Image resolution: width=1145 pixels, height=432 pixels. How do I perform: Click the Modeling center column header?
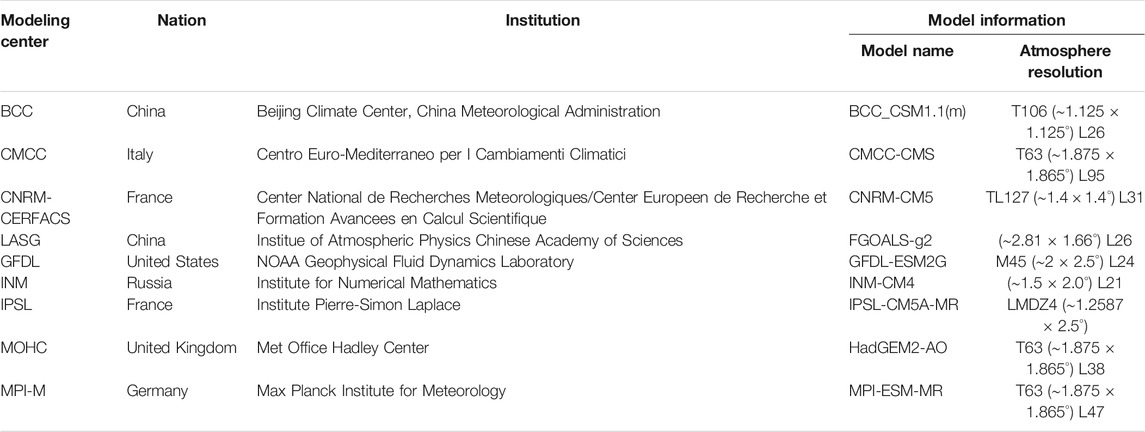click(x=34, y=31)
